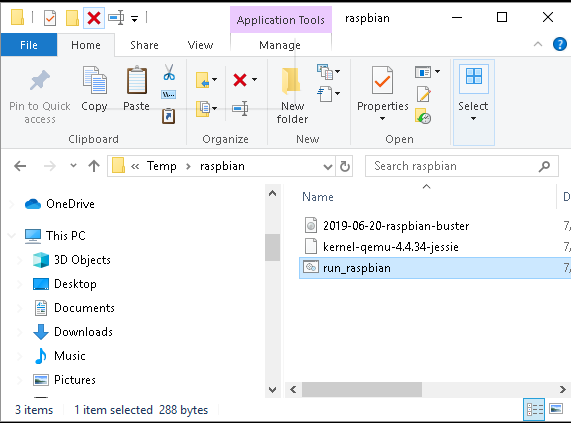The height and width of the screenshot is (423, 571).
Task: Open the File menu tab
Action: [x=29, y=45]
